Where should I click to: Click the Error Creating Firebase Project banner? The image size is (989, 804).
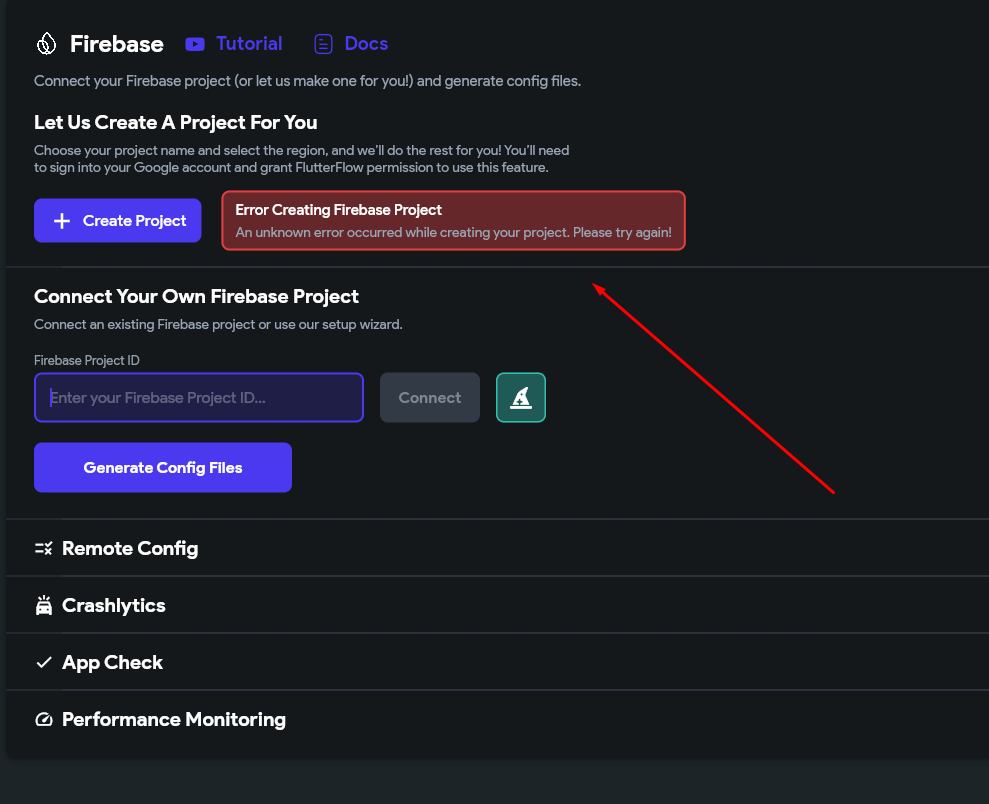[x=454, y=221]
